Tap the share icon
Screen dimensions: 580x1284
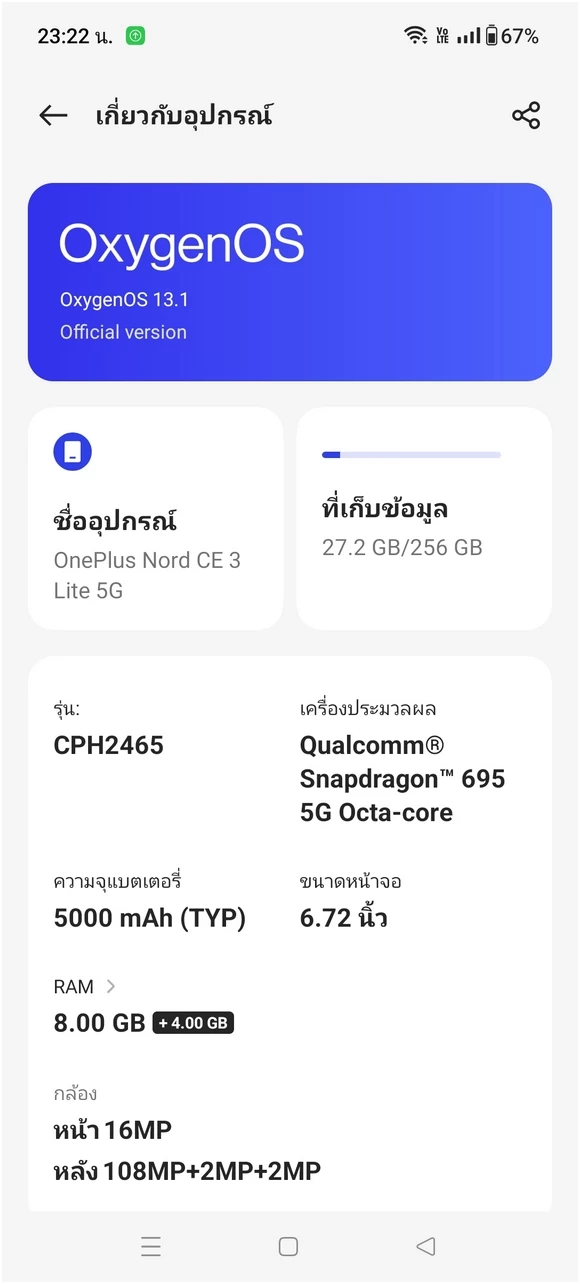(x=526, y=115)
